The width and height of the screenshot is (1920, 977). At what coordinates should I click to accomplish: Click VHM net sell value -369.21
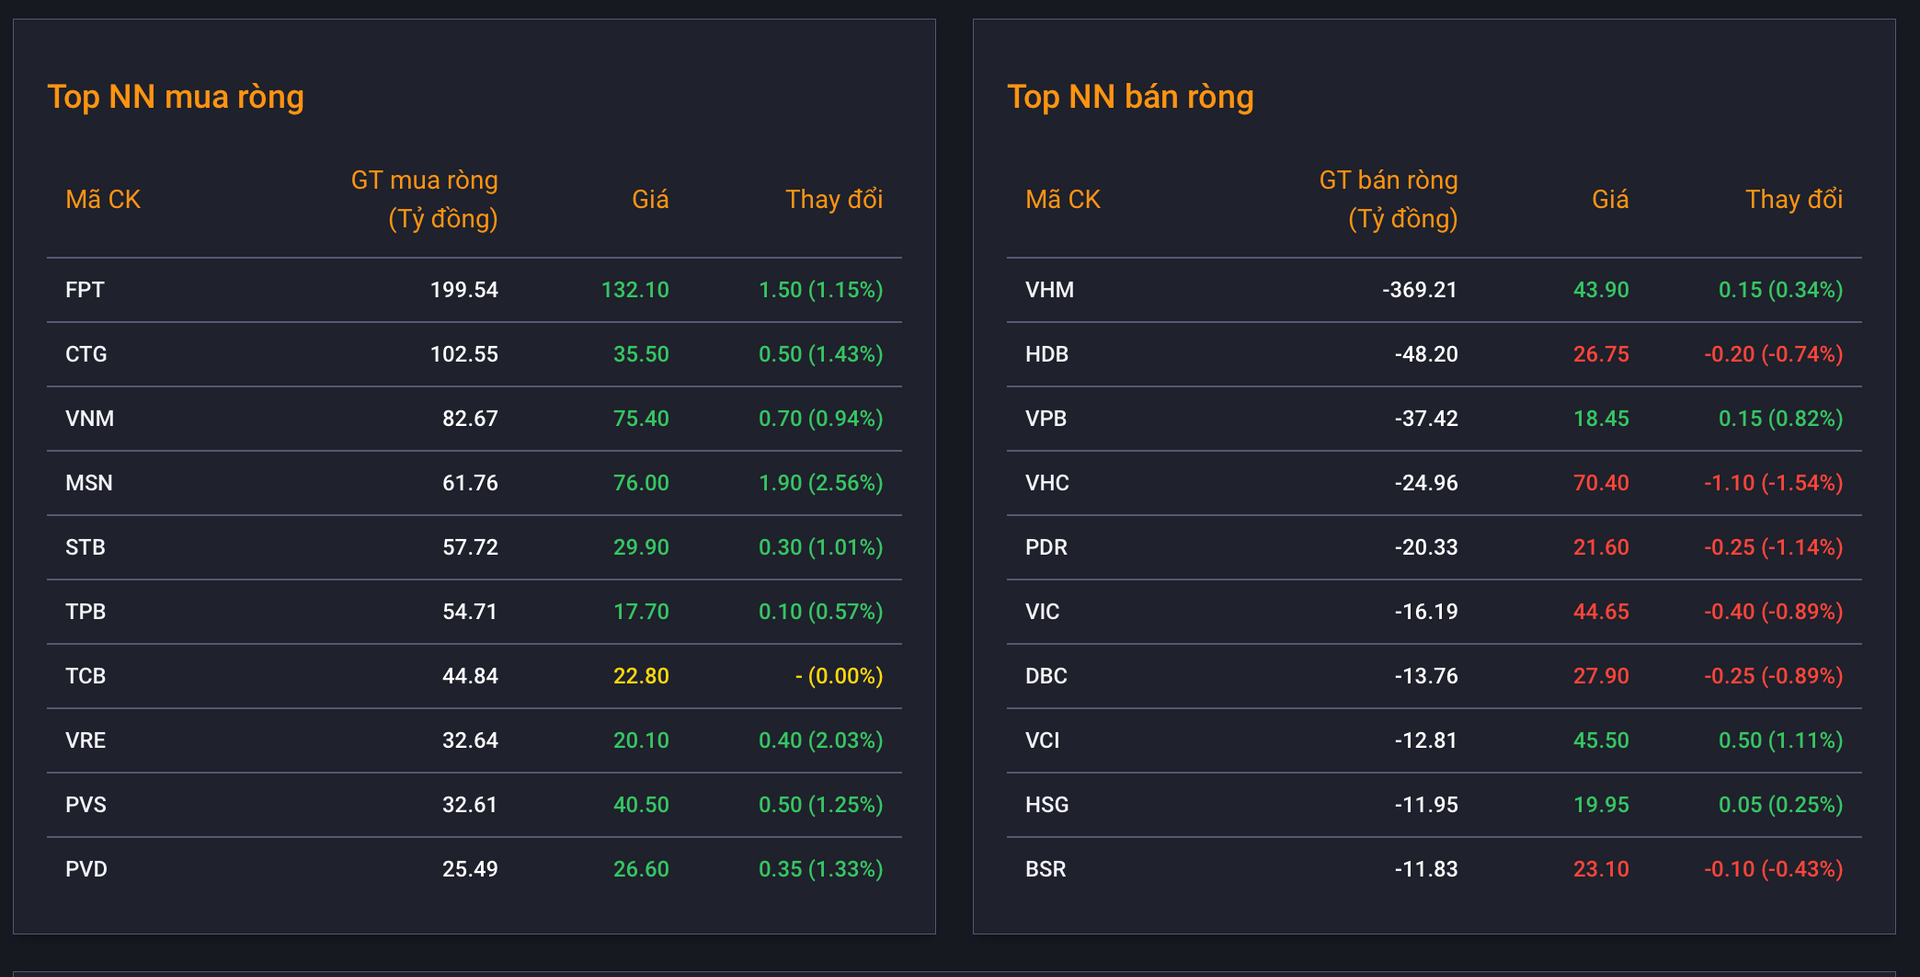pos(1420,290)
